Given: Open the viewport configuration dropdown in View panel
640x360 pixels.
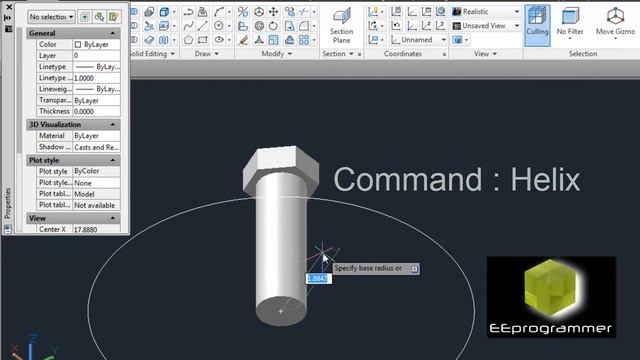Looking at the screenshot, I should click(460, 40).
